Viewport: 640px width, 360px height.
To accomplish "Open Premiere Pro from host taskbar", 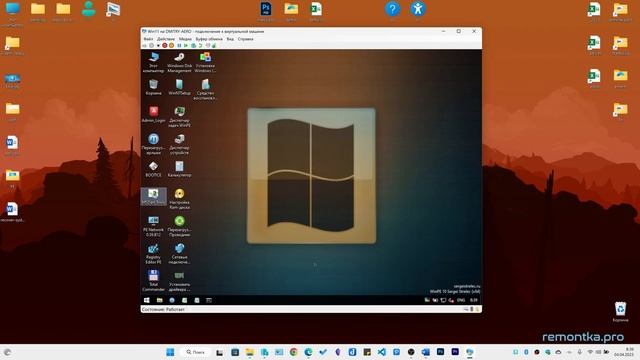I will click(455, 352).
